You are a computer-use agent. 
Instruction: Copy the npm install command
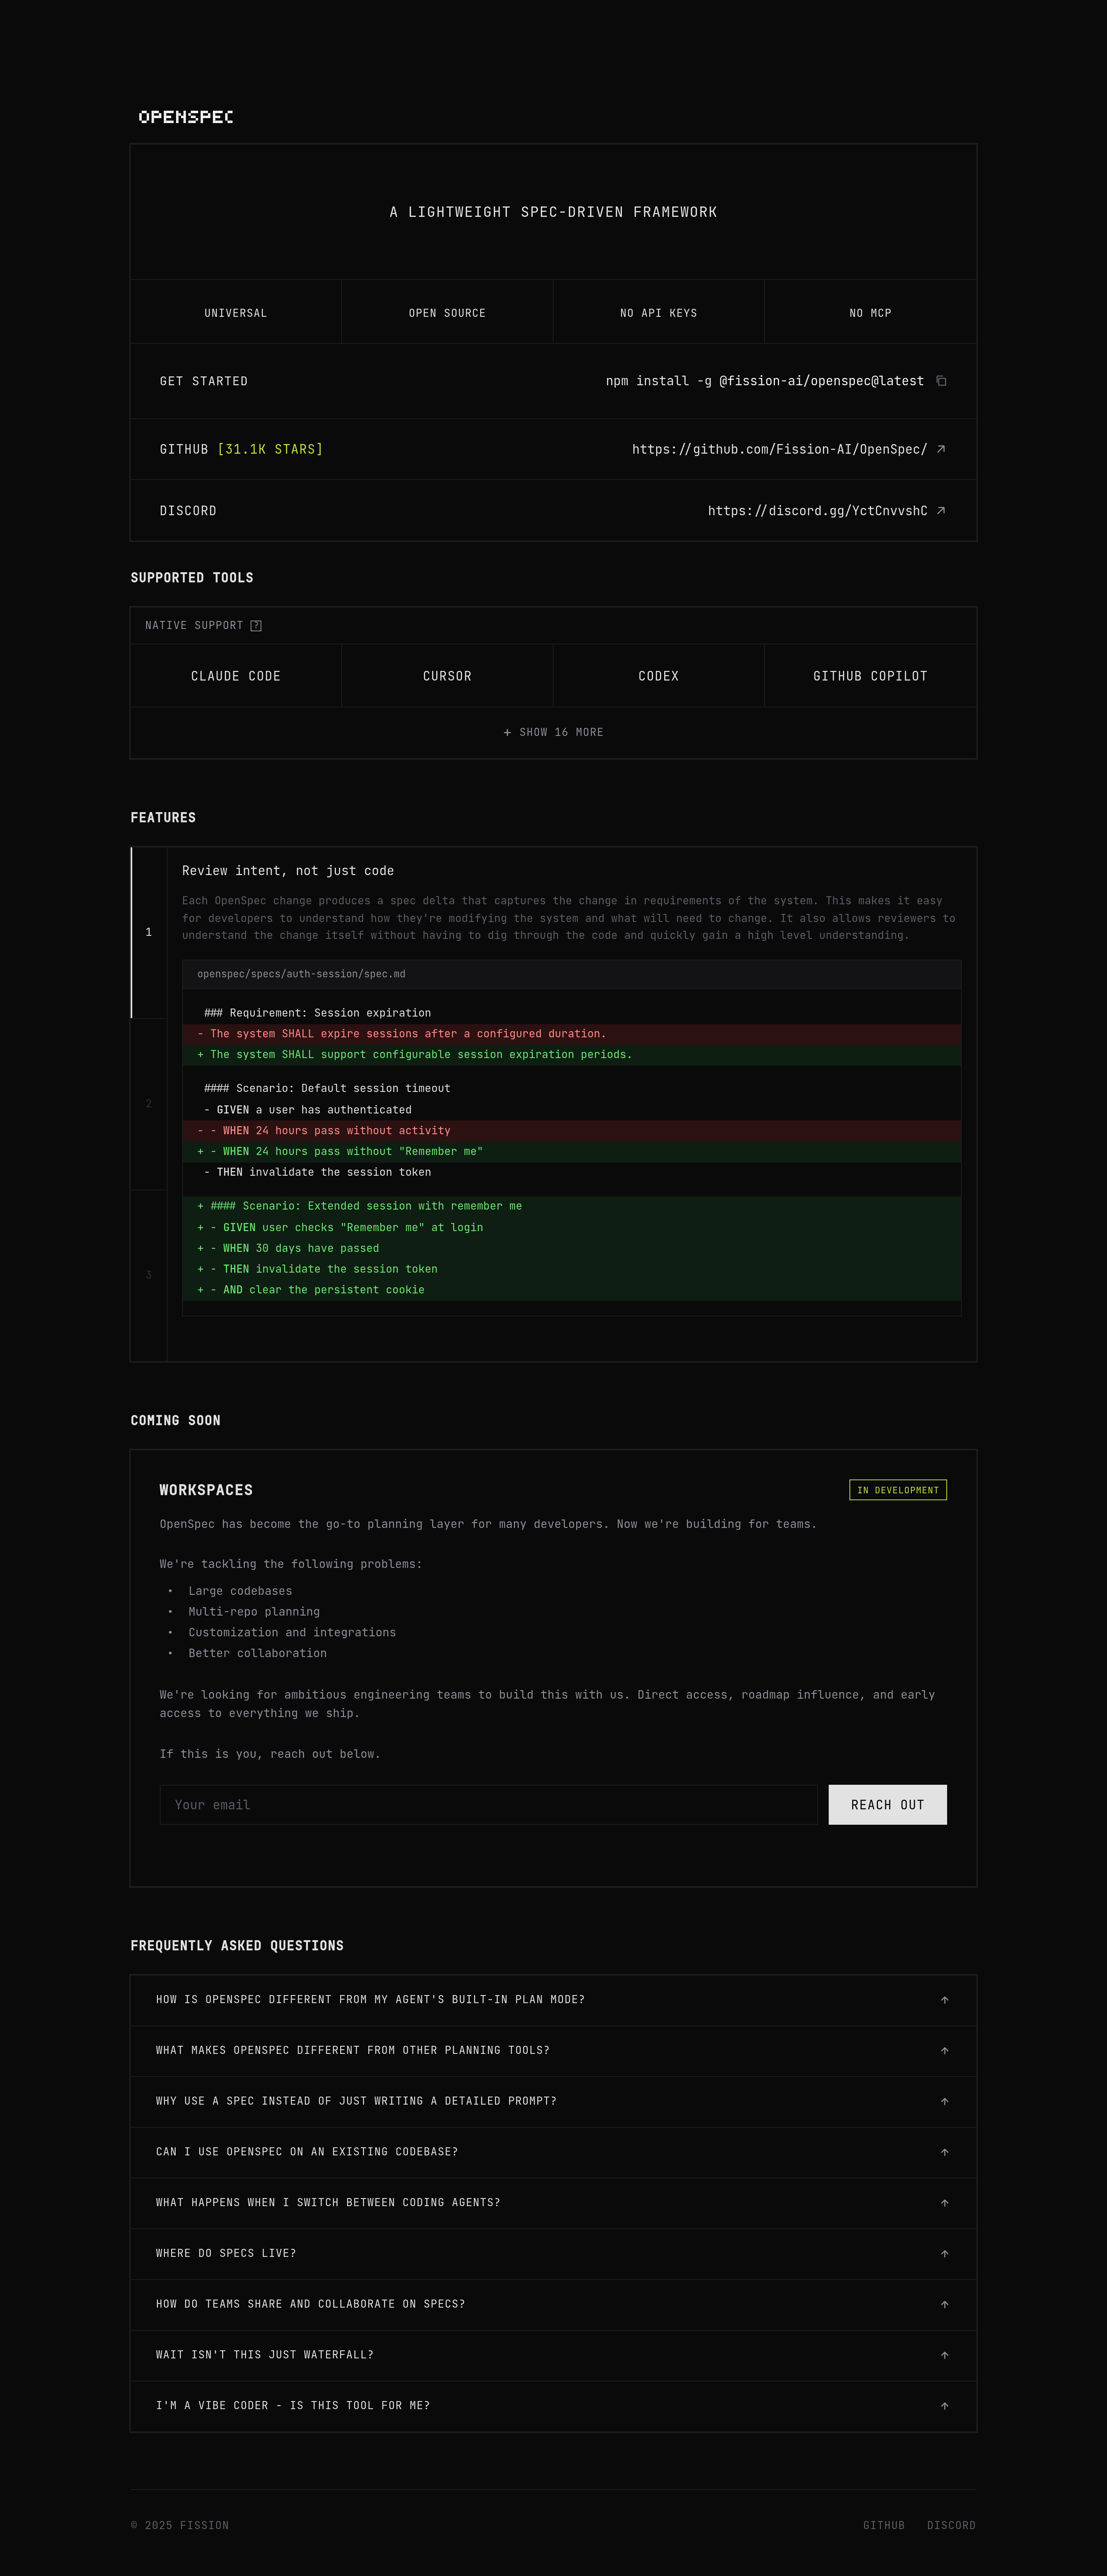[941, 381]
